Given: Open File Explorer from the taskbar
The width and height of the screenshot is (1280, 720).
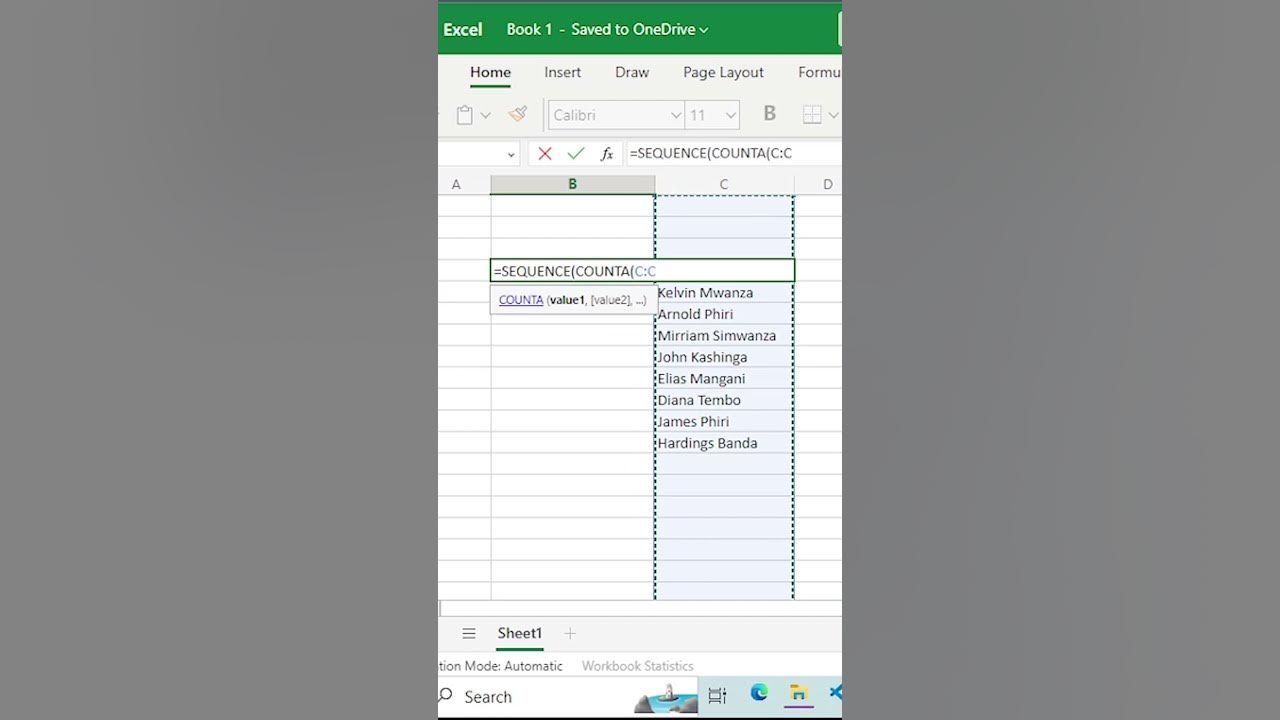Looking at the screenshot, I should (798, 694).
